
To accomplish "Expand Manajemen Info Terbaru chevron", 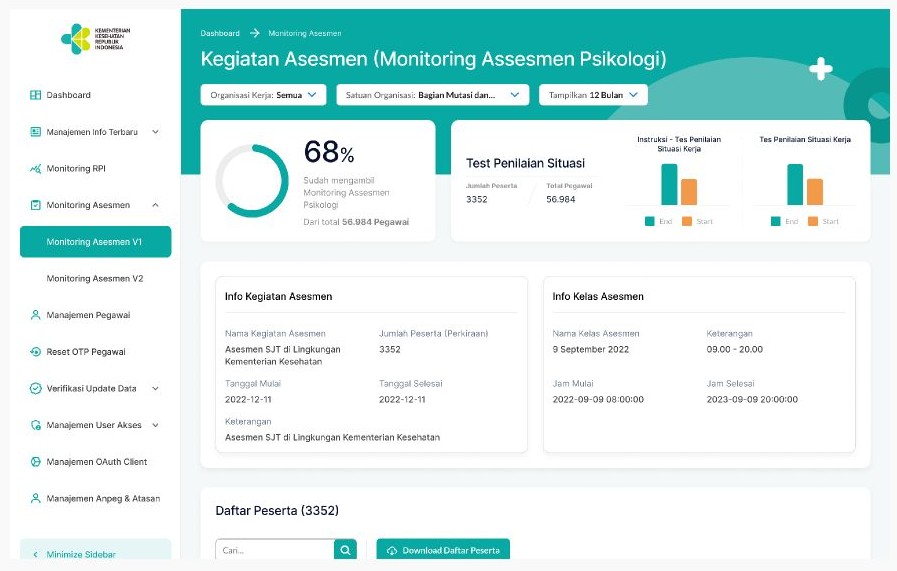I will 156,132.
